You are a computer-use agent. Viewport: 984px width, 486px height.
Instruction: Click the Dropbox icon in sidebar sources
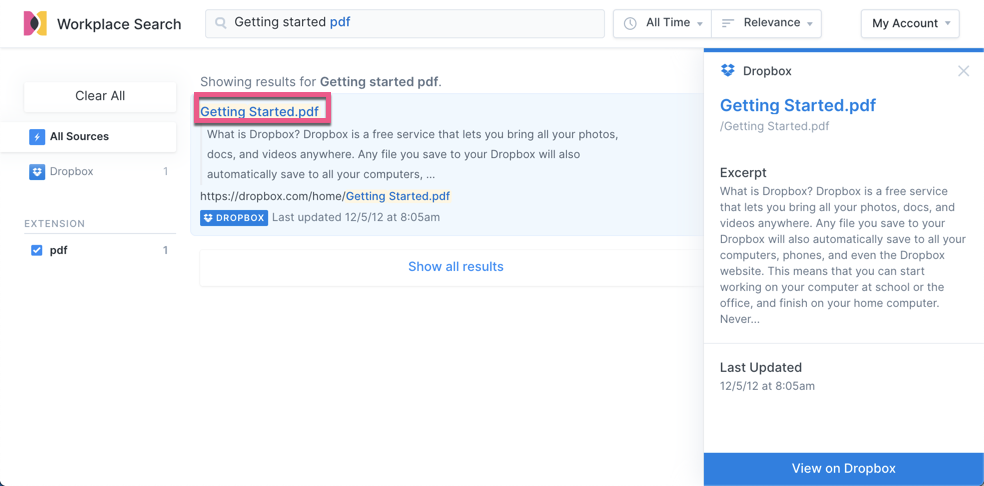pos(37,171)
